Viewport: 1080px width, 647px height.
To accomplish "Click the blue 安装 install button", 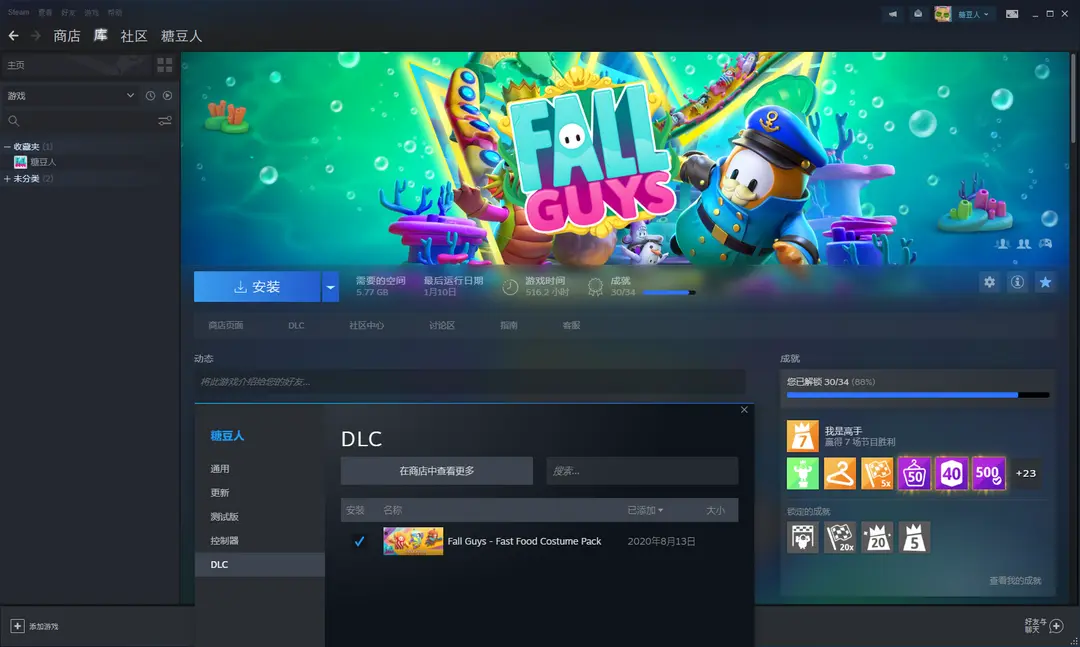I will tap(257, 287).
